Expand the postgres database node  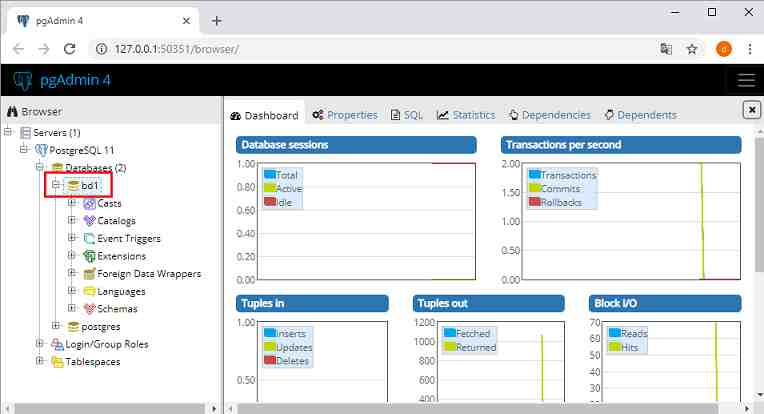click(x=56, y=326)
